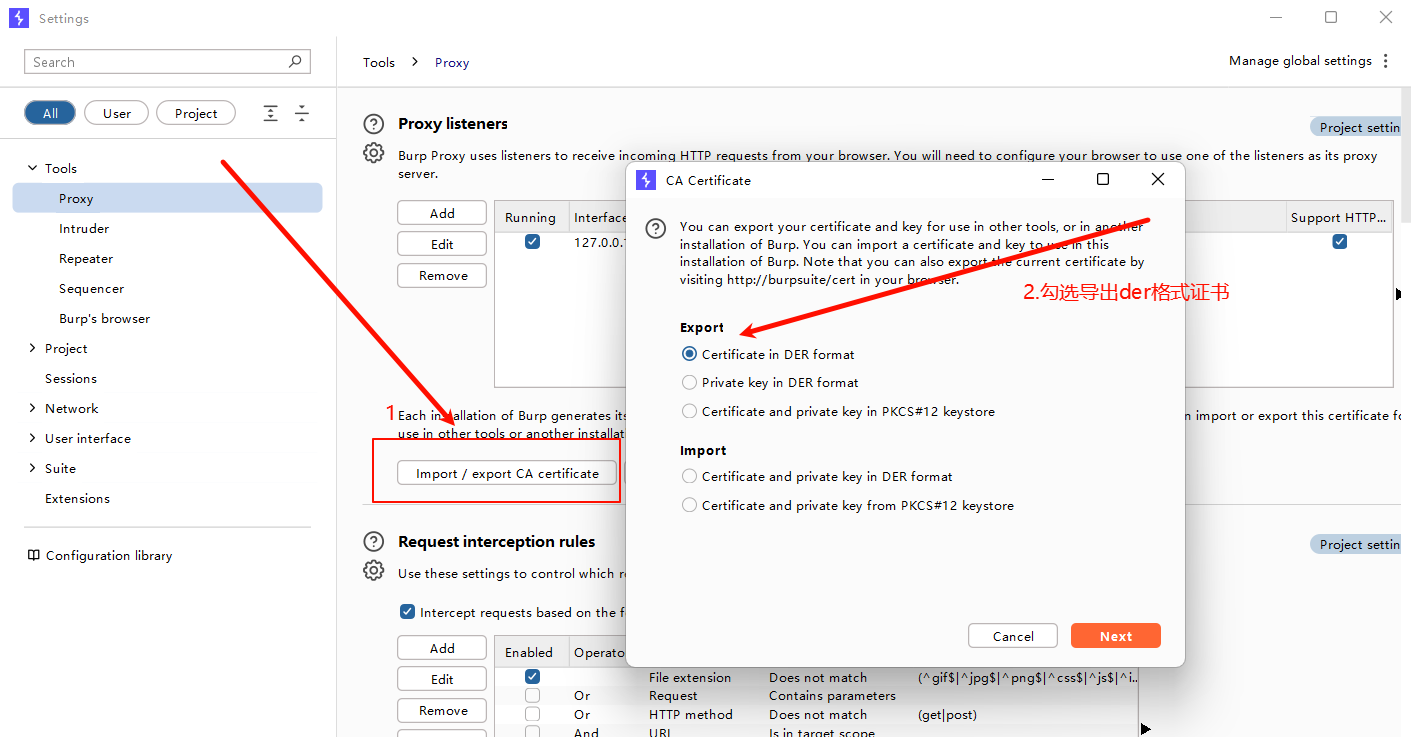Screen dimensions: 1411x737
Task: Click Tools in the breadcrumb
Action: tap(379, 62)
